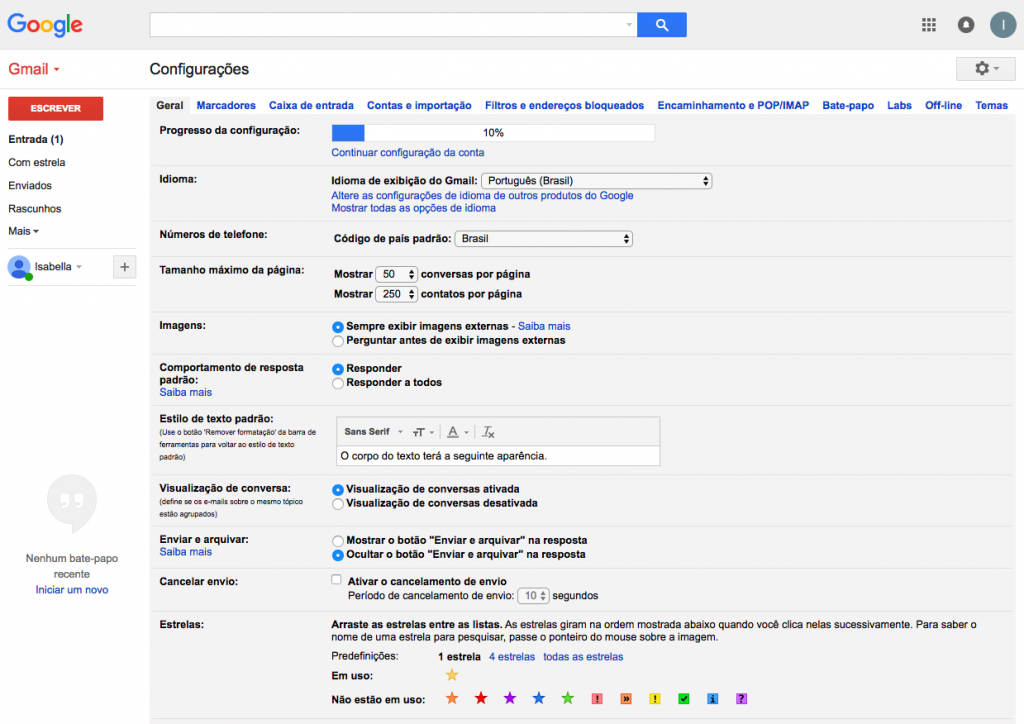The height and width of the screenshot is (724, 1024).
Task: Change contacts per page dropdown
Action: coord(396,294)
